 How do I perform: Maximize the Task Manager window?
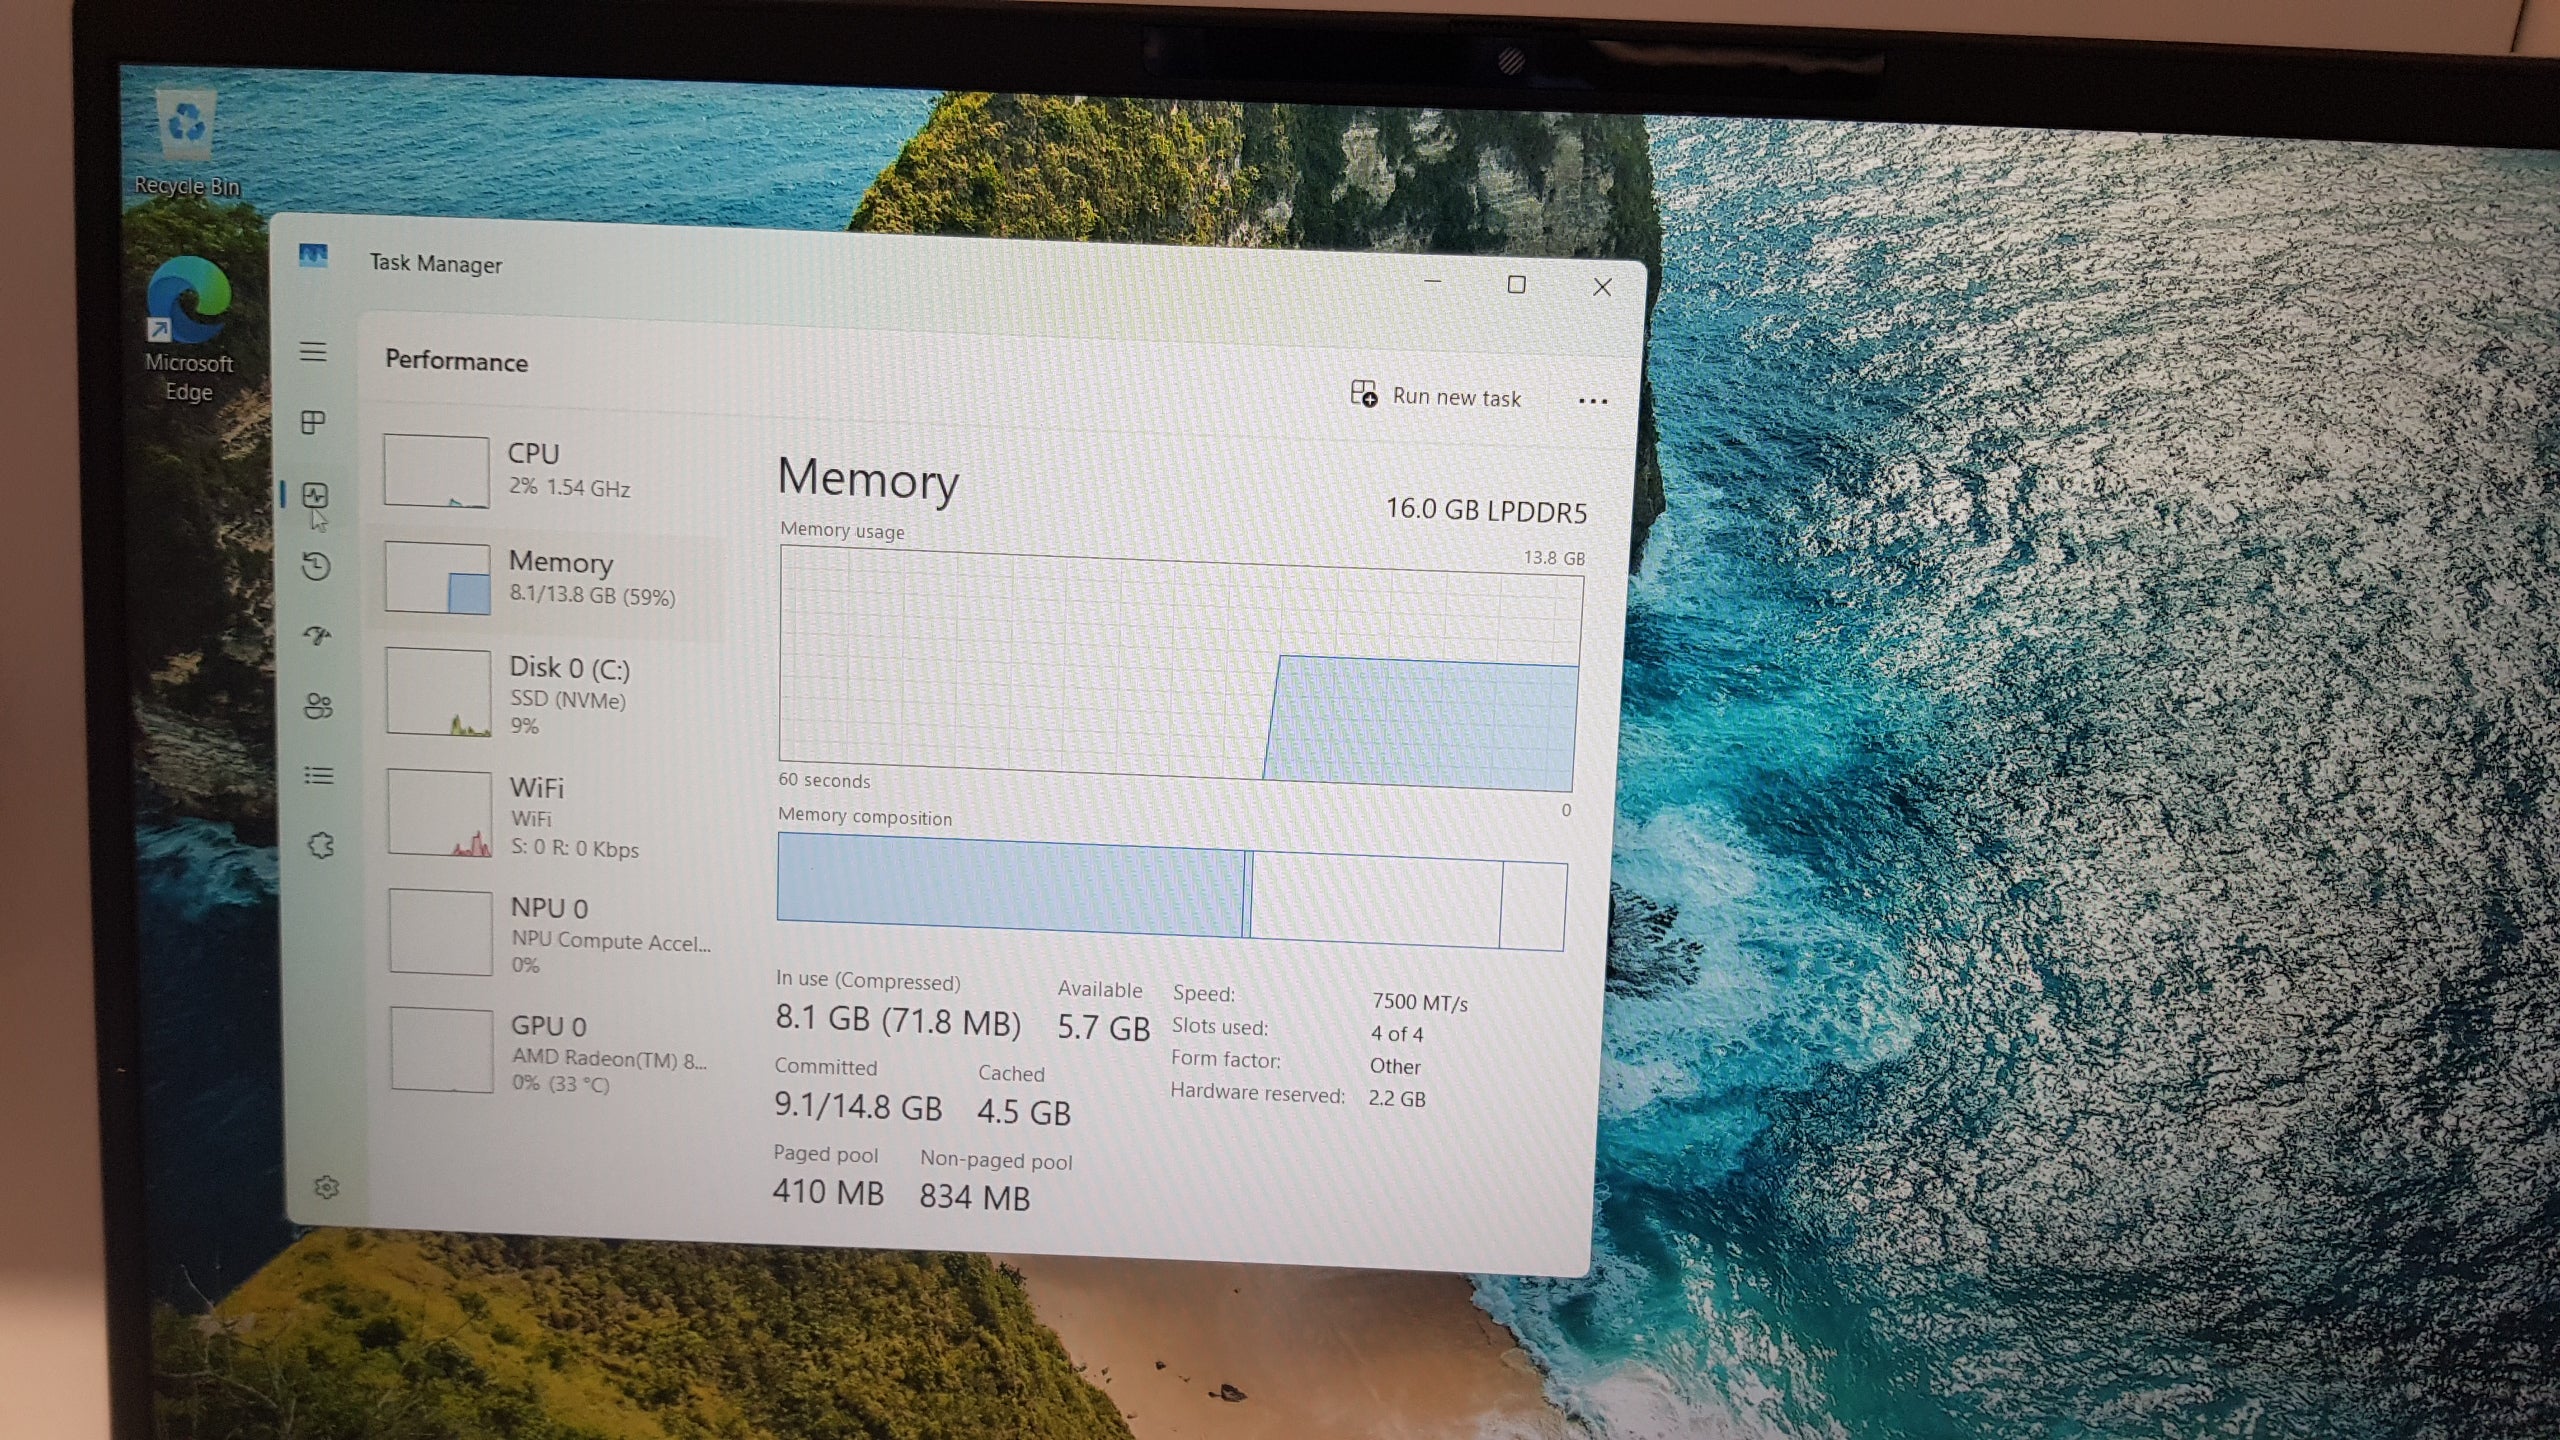1516,285
